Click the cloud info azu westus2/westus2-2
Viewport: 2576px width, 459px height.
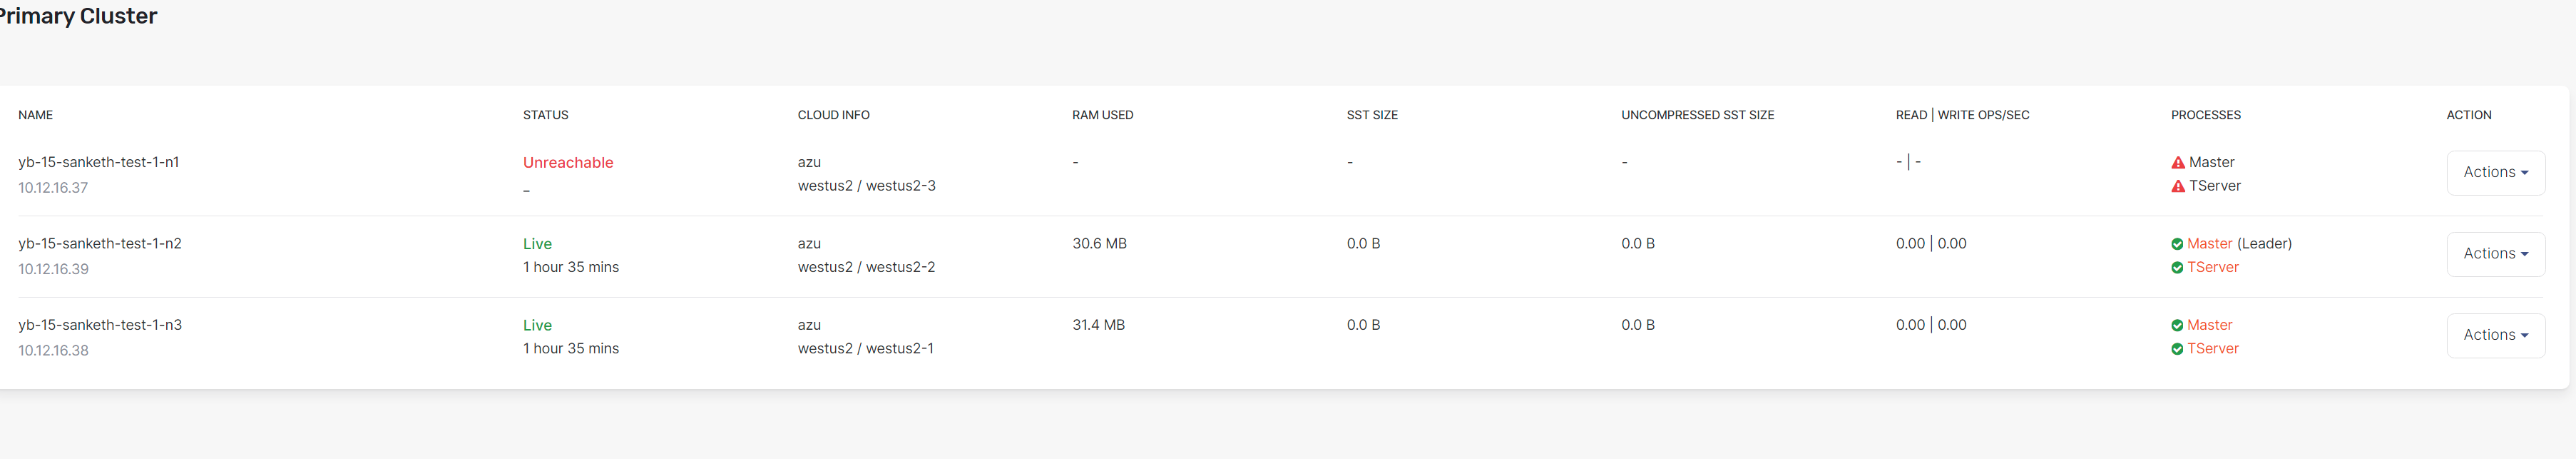[x=866, y=255]
